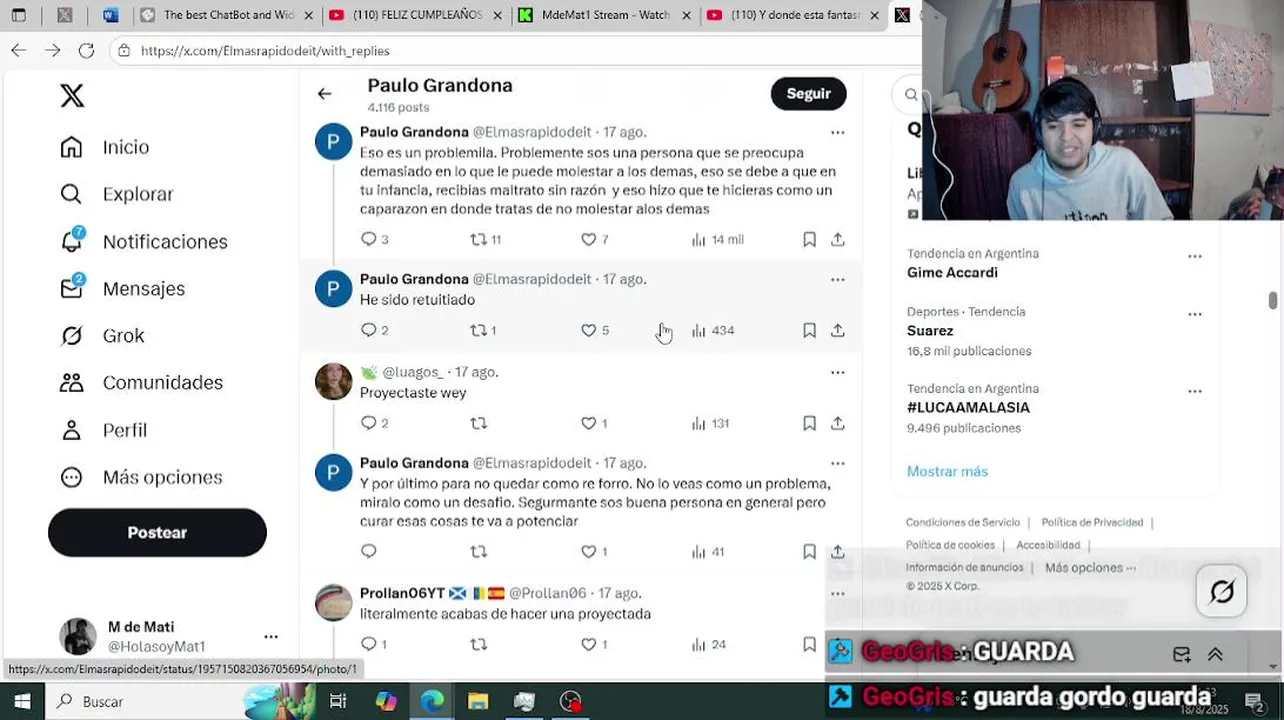
Task: Click the Windows Start button
Action: tap(21, 701)
